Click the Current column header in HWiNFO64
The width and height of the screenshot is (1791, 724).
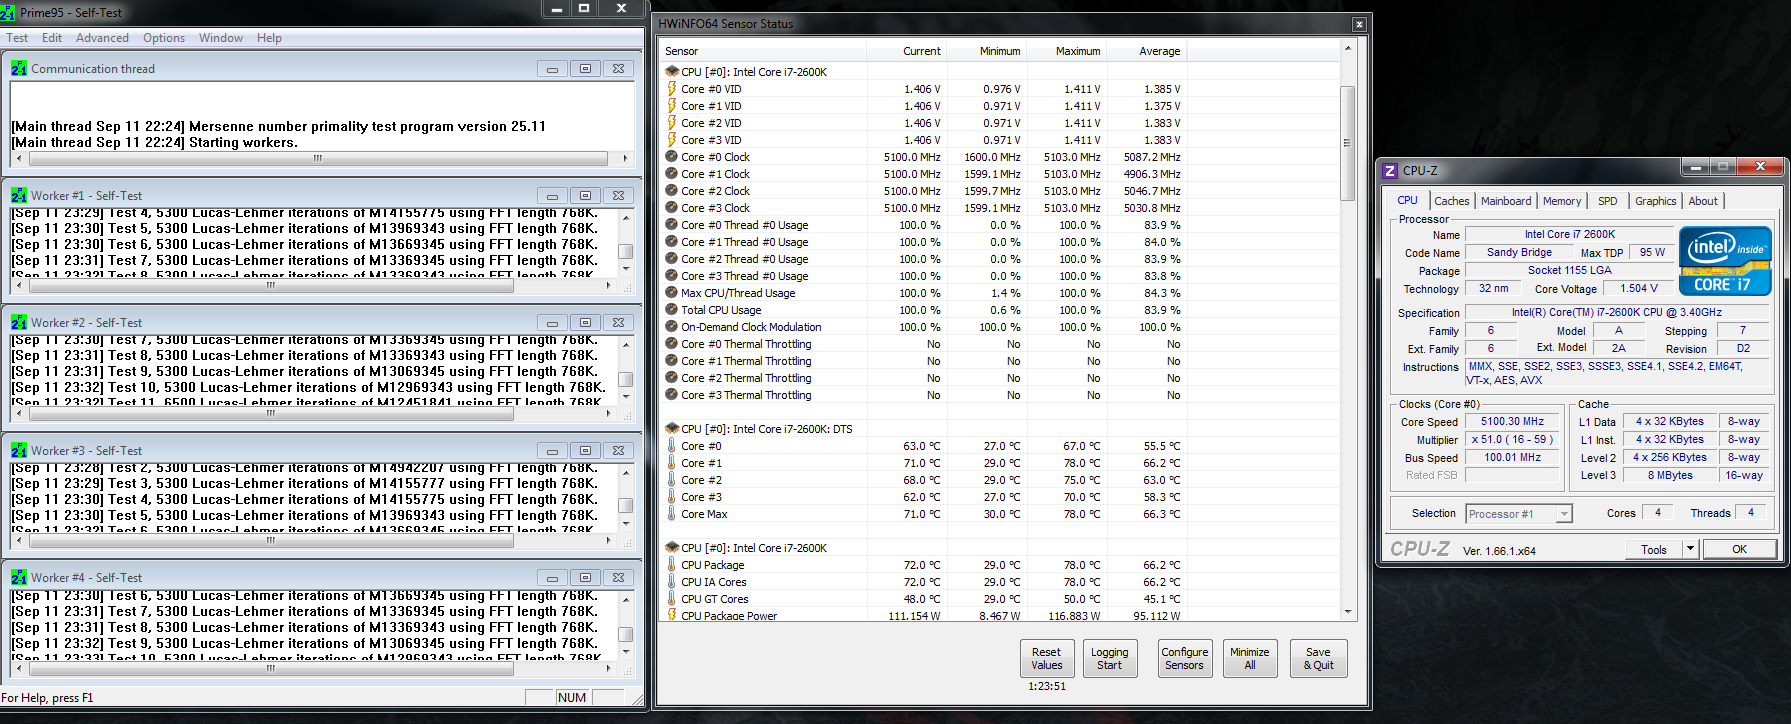click(906, 51)
